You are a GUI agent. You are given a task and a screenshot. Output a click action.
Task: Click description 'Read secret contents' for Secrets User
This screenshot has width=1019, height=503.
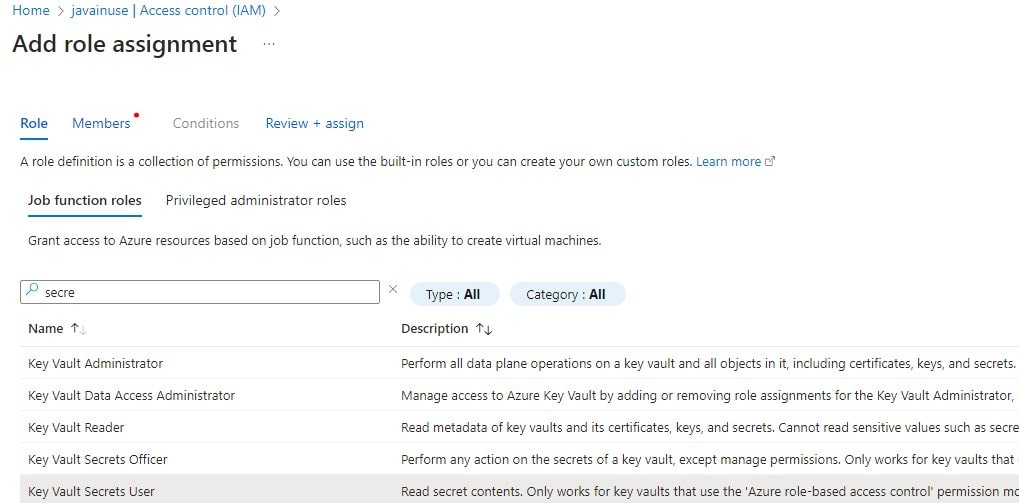coord(710,491)
